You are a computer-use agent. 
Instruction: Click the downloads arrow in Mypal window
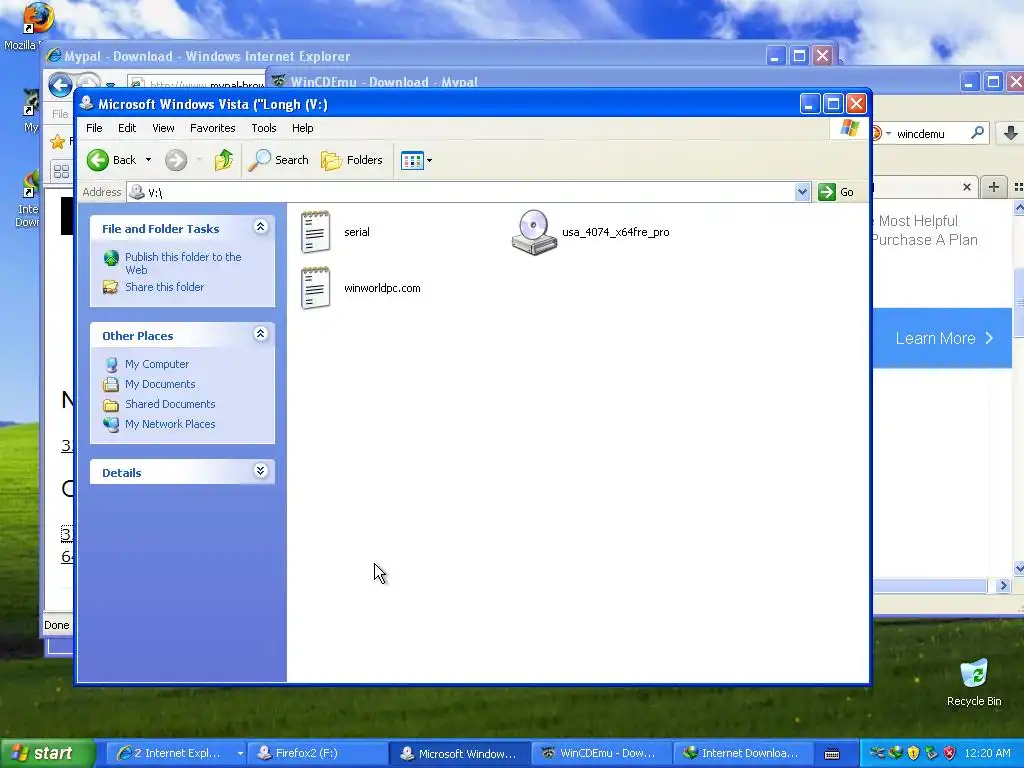(x=1010, y=133)
